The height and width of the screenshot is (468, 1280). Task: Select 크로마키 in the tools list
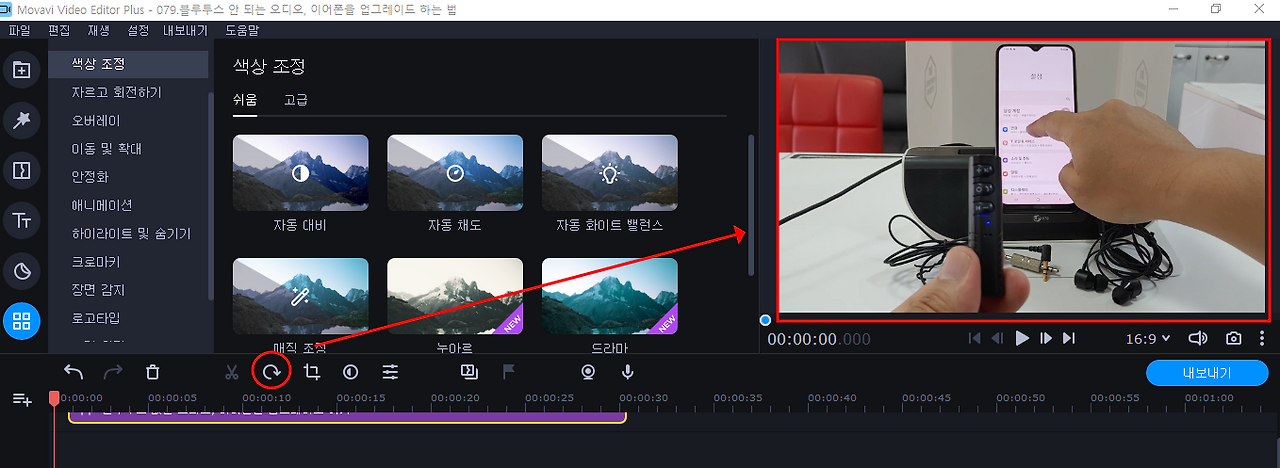(128, 261)
